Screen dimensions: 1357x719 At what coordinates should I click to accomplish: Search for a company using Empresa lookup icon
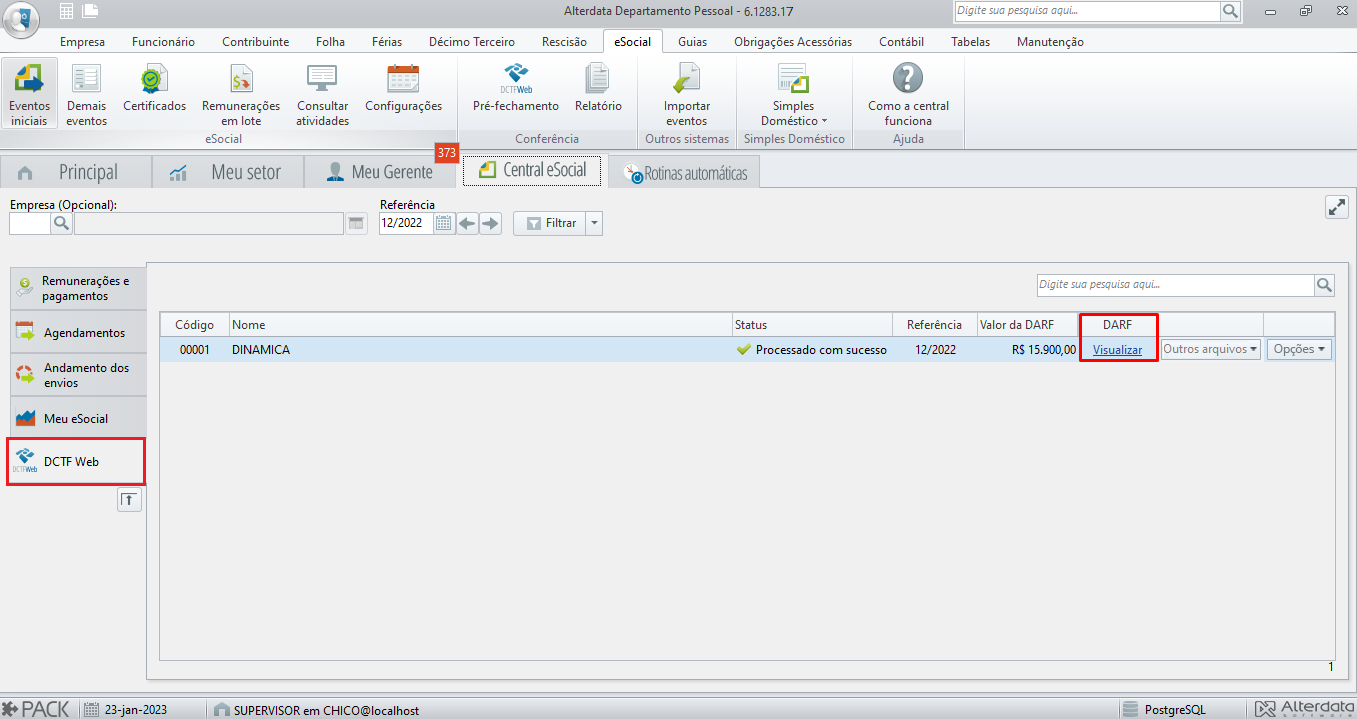[61, 224]
